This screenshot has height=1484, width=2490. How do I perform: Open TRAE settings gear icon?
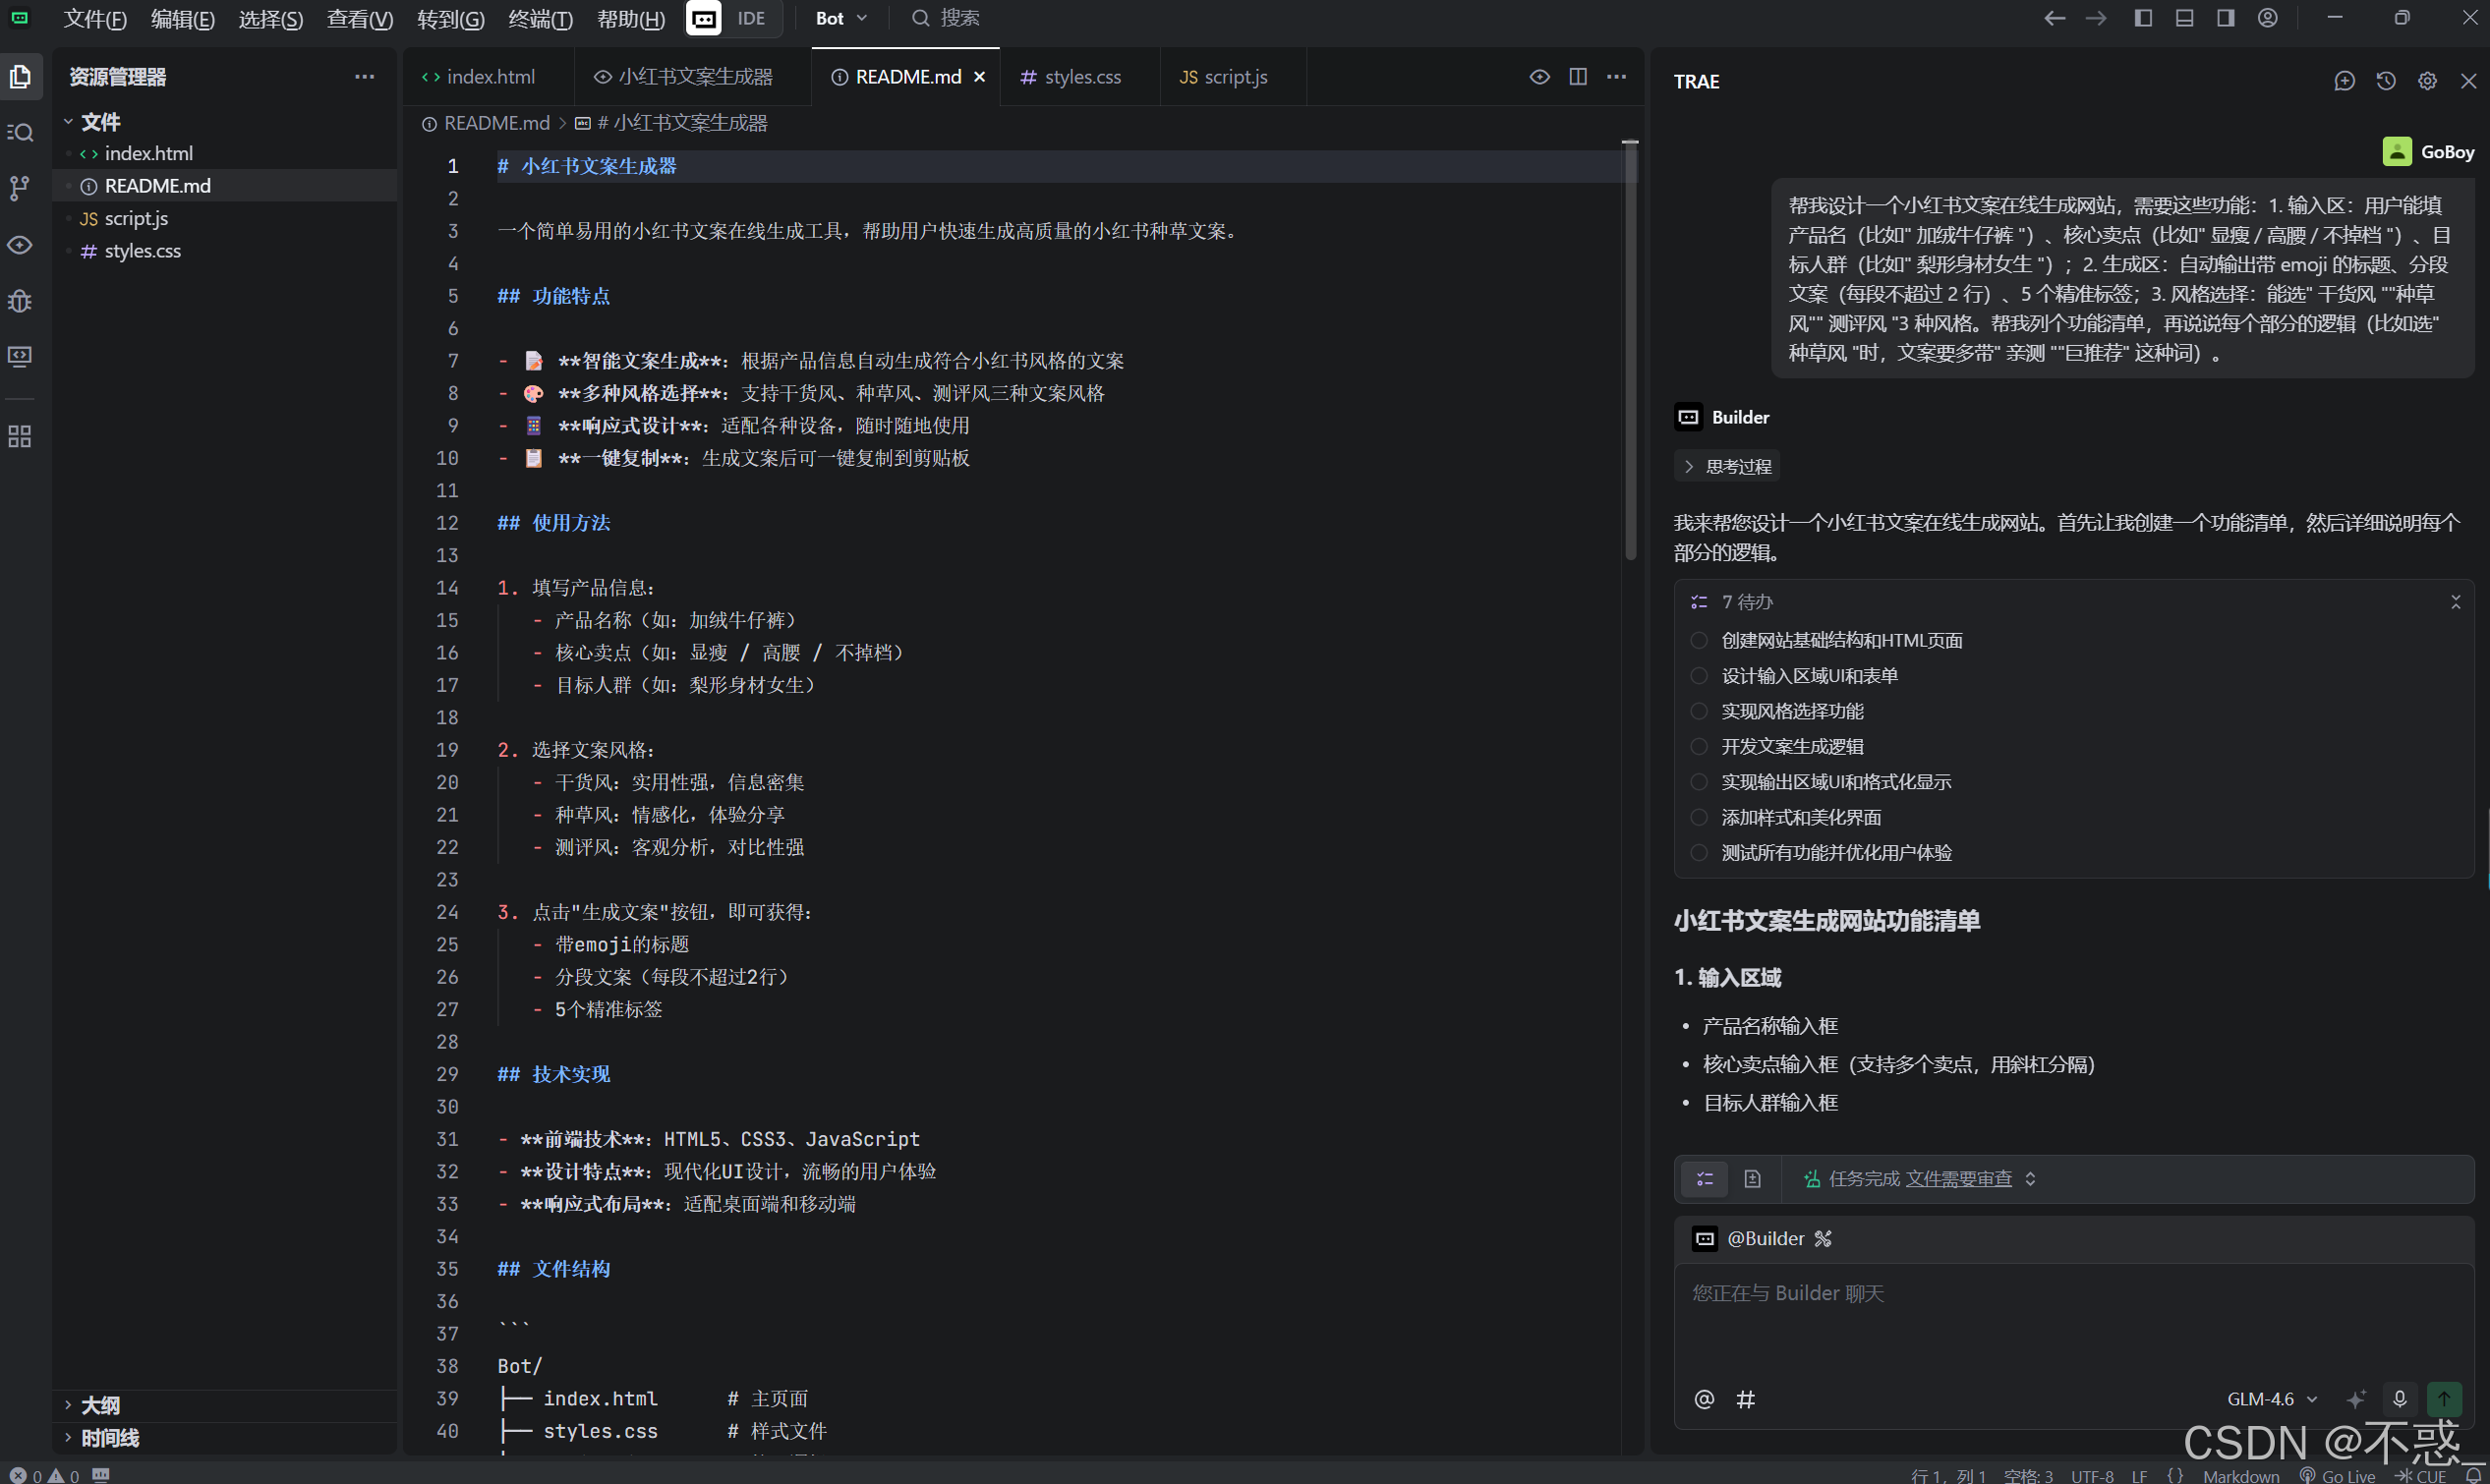point(2427,81)
